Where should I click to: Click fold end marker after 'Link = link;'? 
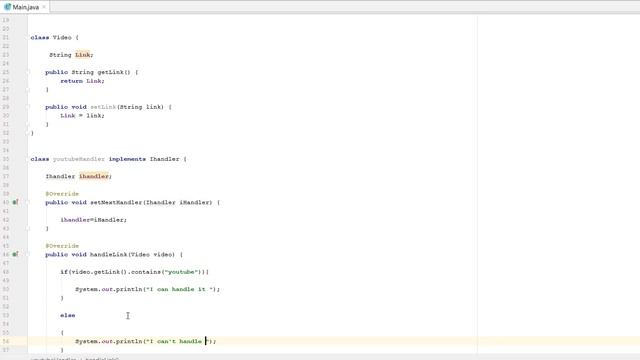coord(29,124)
